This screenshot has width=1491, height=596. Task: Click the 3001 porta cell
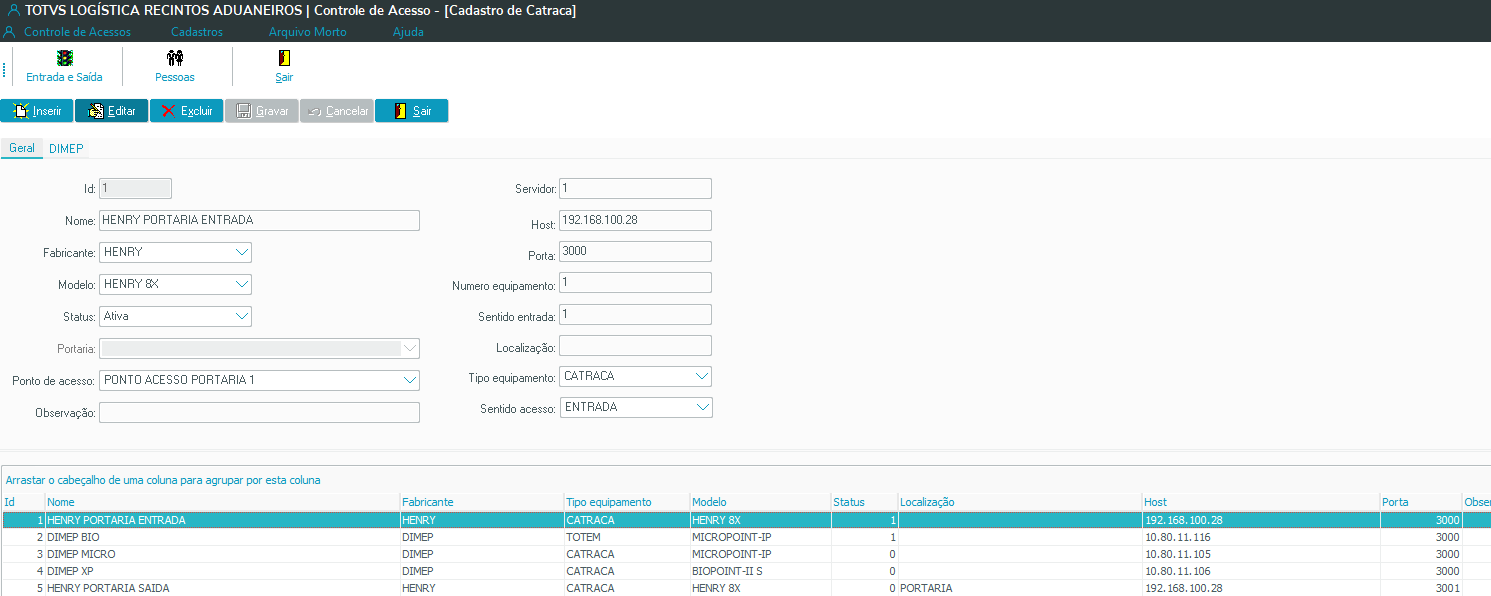1421,588
